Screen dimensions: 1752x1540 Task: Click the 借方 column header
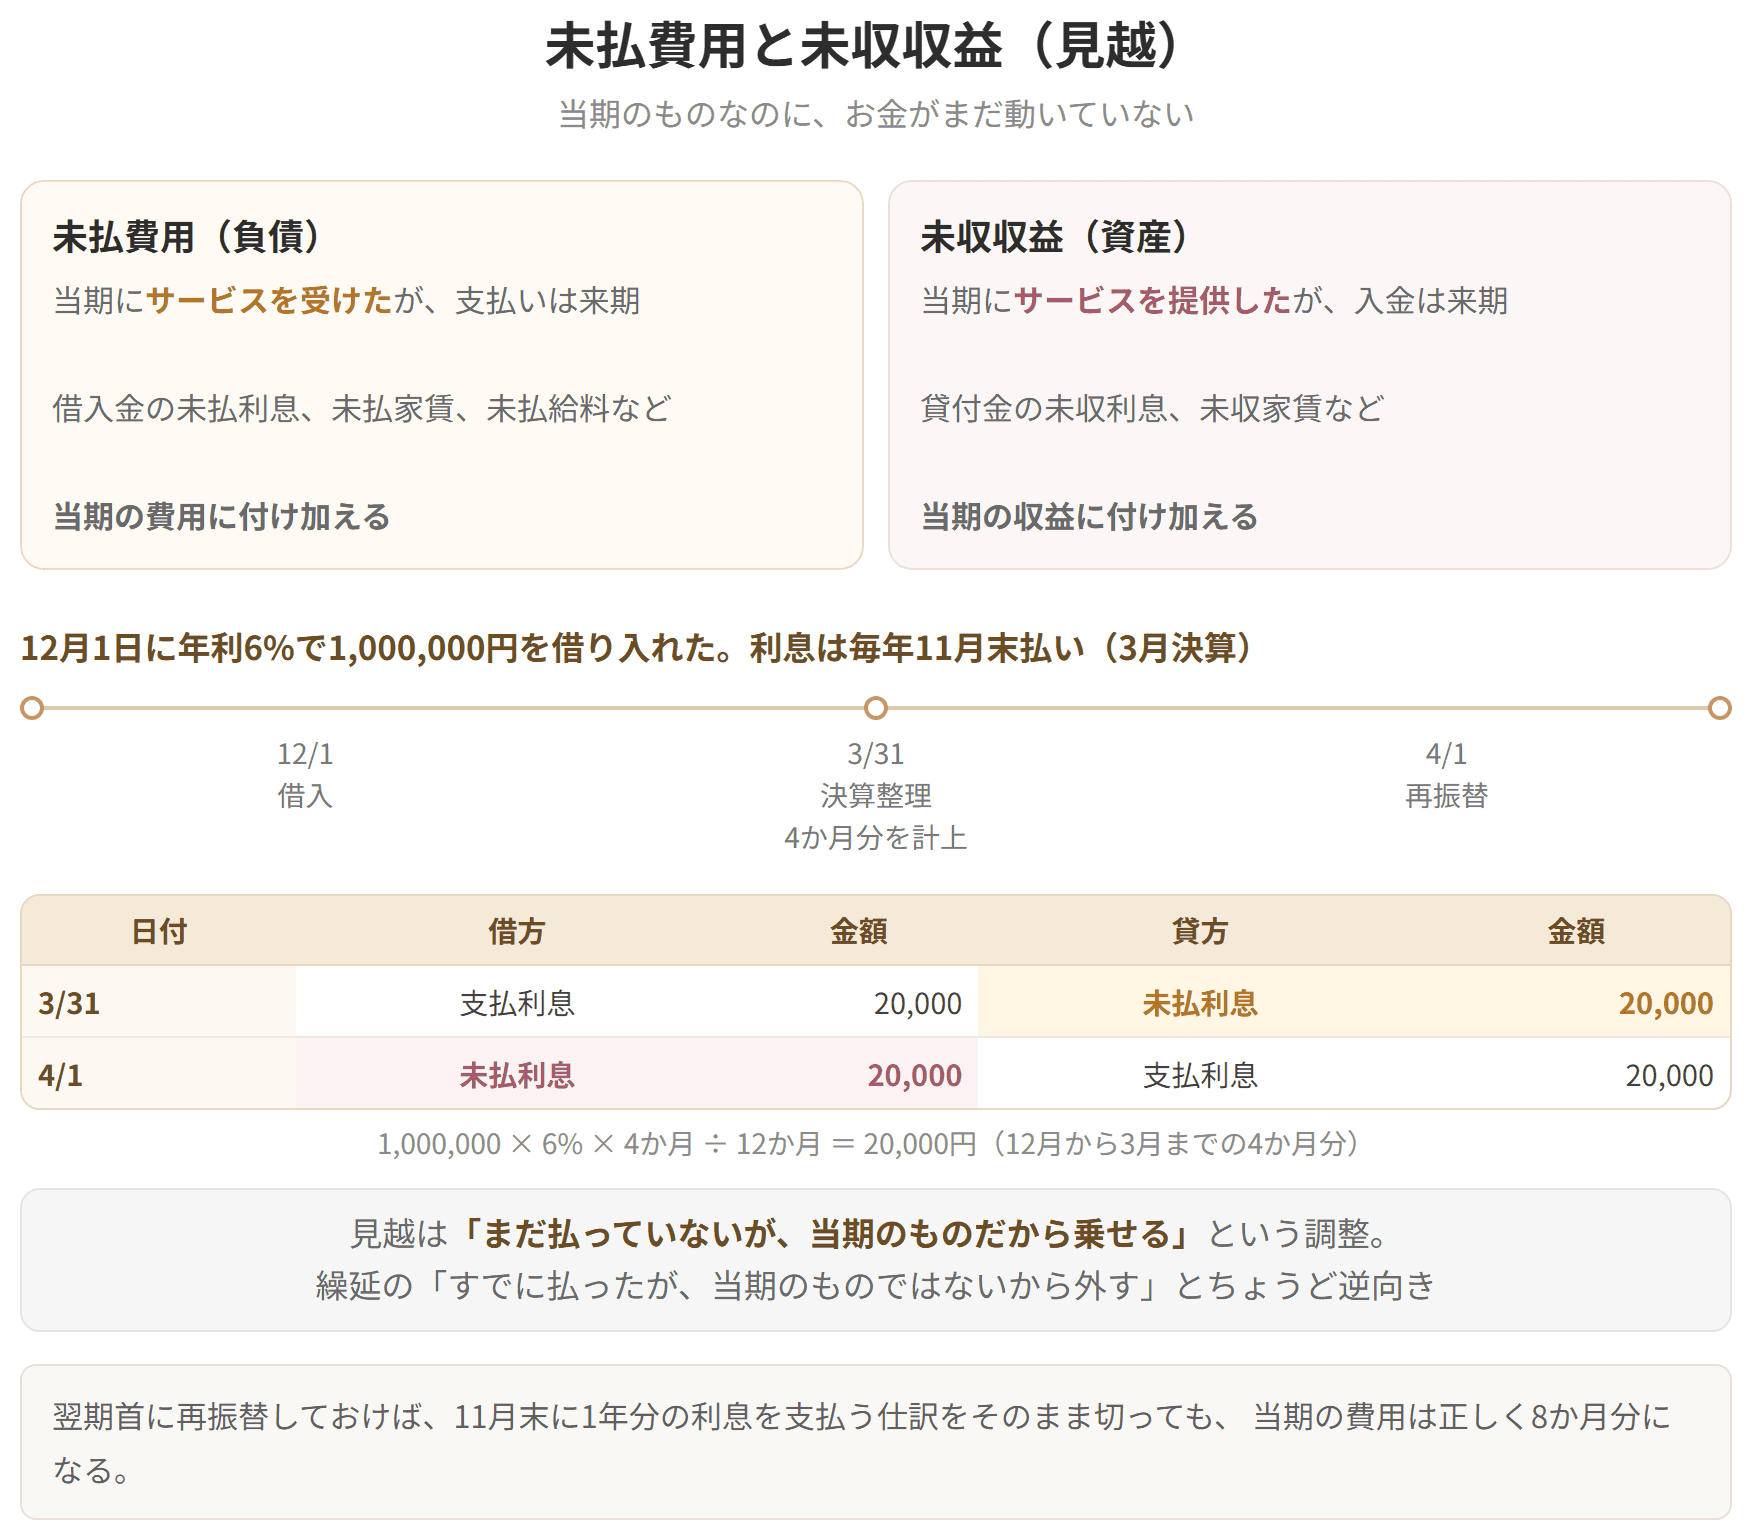point(517,931)
